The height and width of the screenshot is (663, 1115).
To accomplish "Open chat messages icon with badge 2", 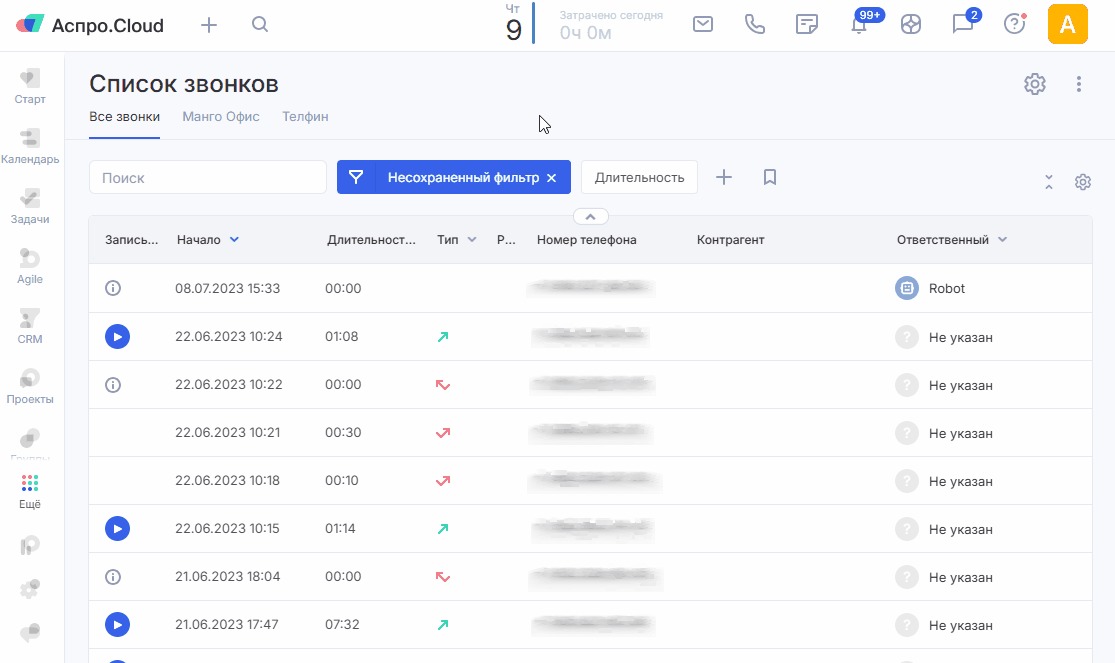I will pos(964,23).
